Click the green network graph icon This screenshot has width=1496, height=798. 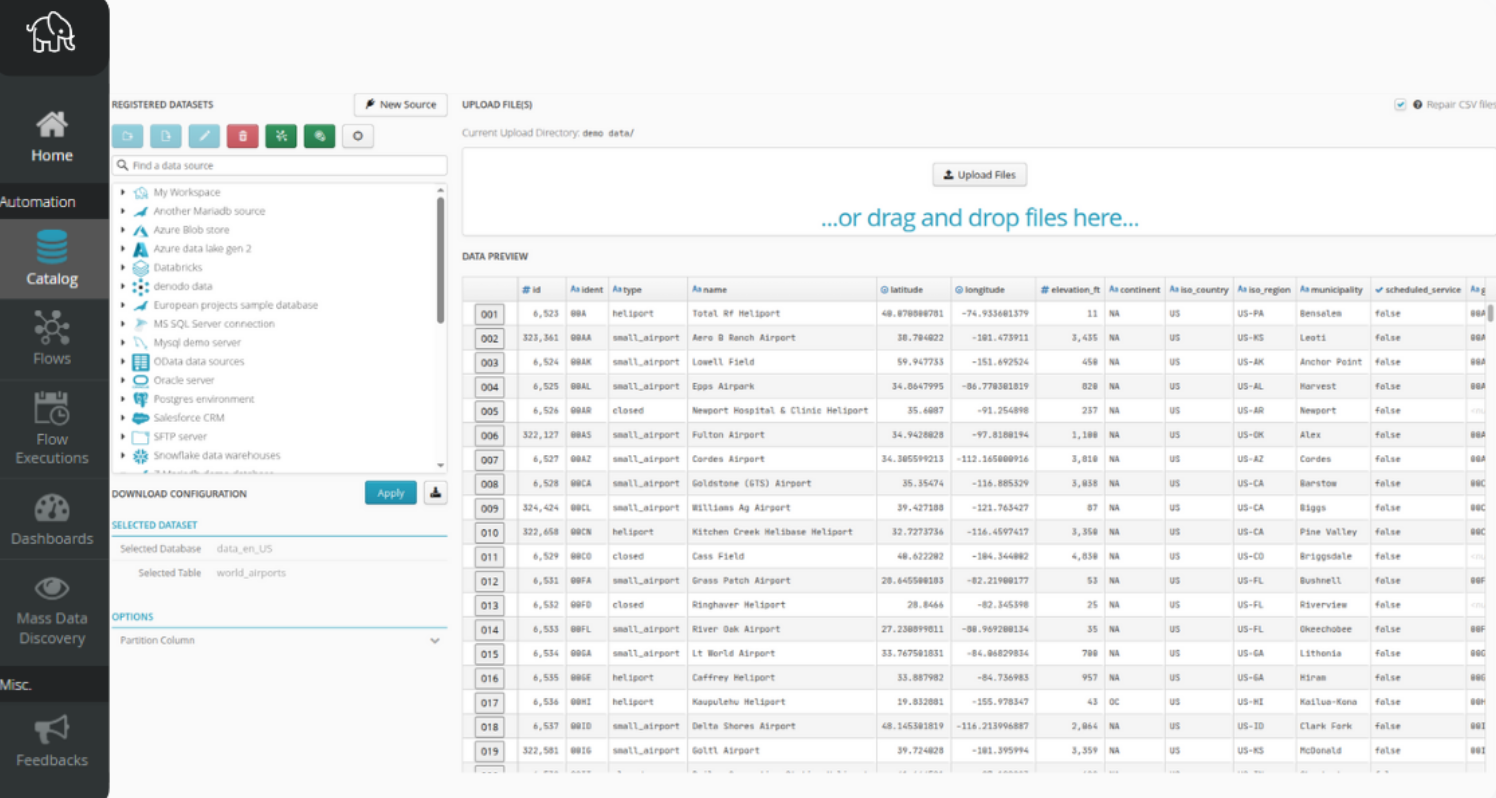[x=281, y=136]
